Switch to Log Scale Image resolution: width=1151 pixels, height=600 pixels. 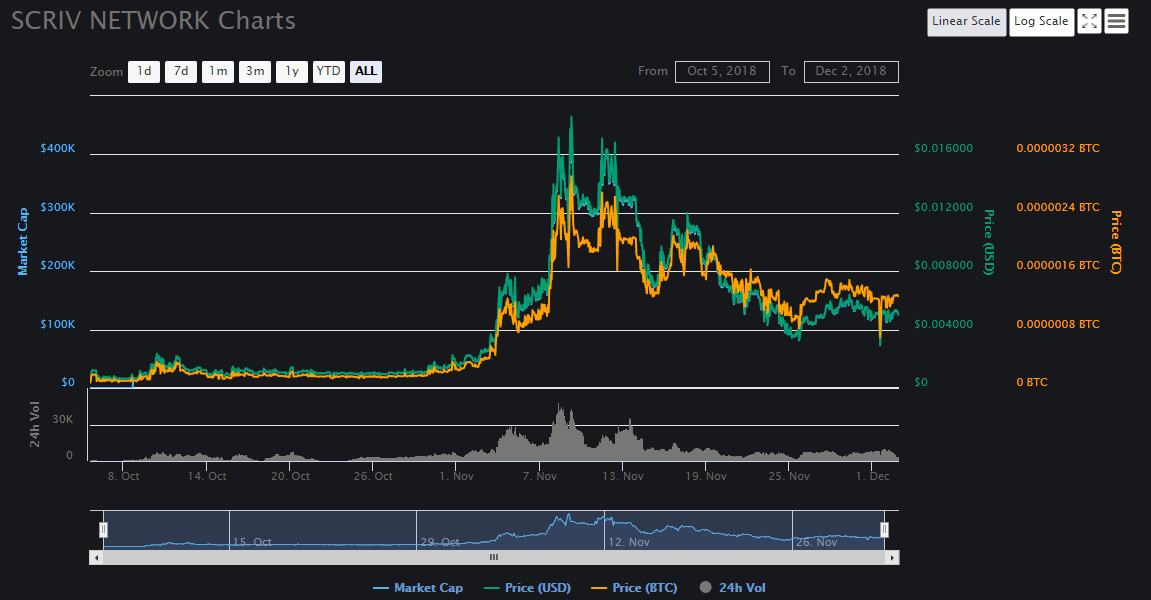click(1041, 21)
